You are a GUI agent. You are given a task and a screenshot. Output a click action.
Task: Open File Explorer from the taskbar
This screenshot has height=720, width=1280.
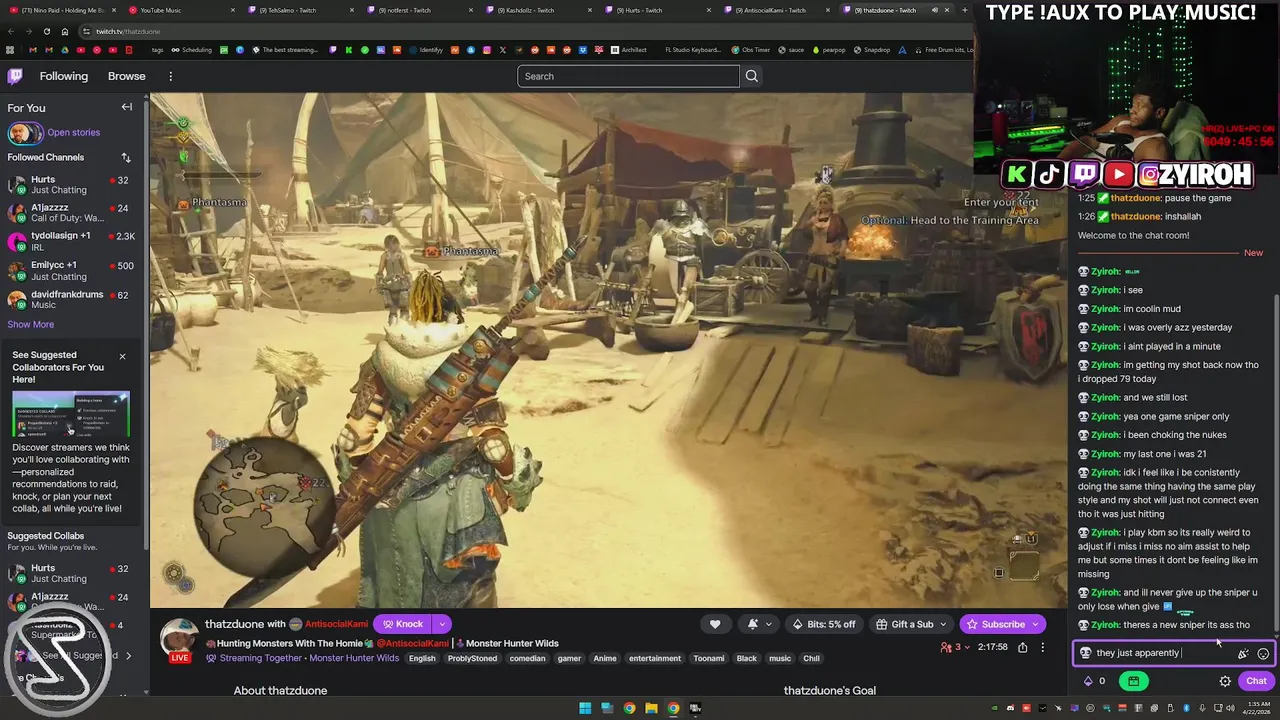coord(651,708)
